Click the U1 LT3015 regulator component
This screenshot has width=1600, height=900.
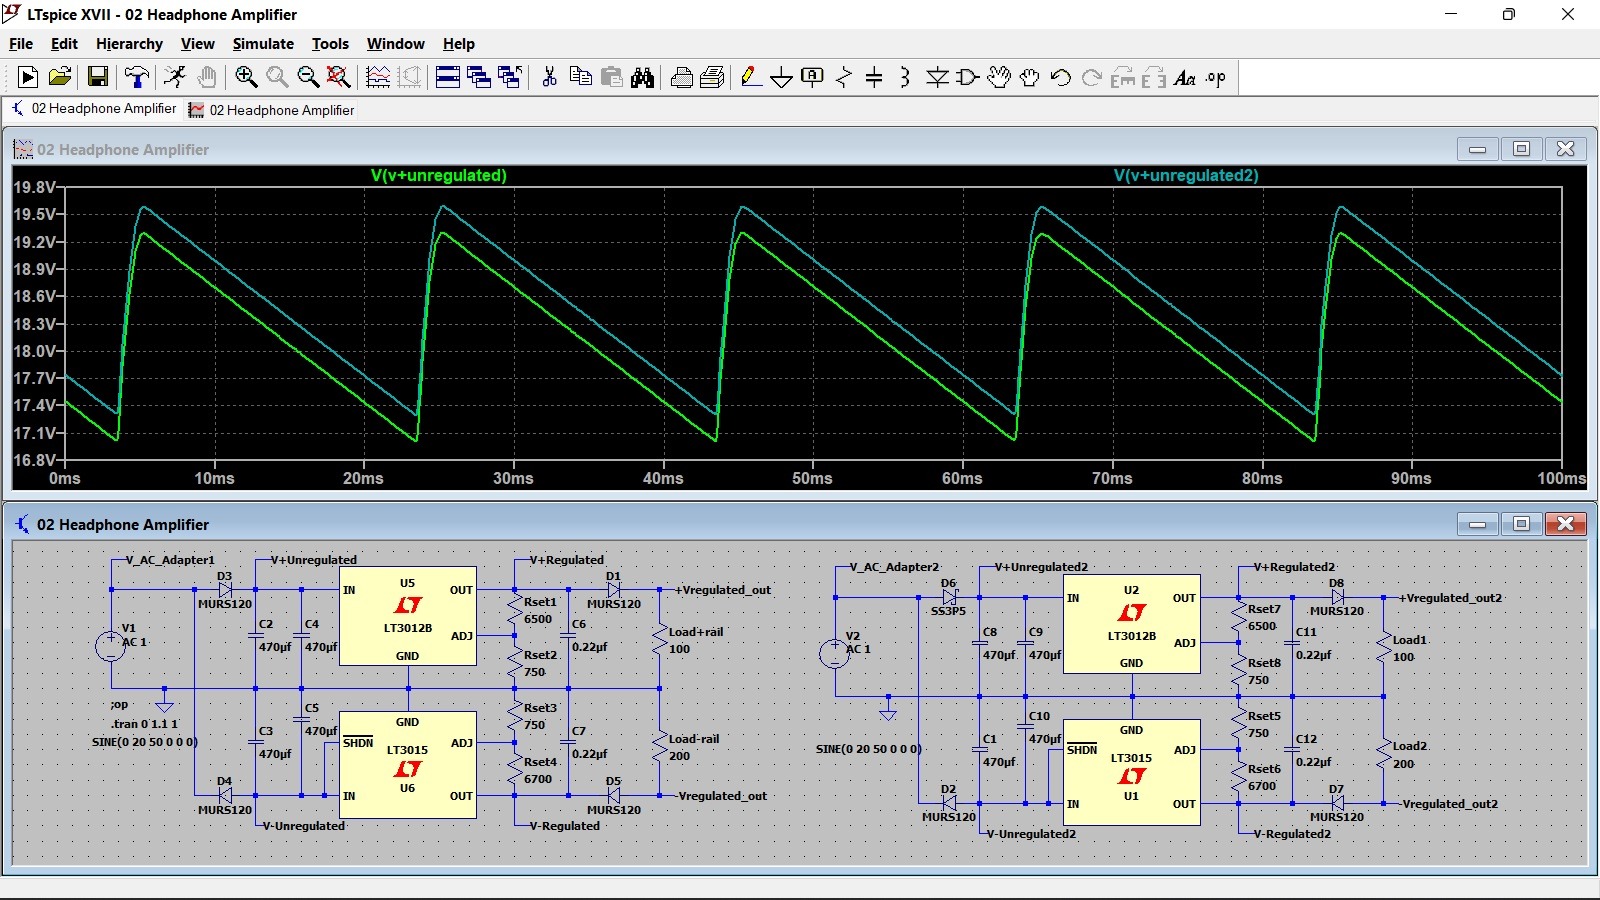click(1132, 772)
